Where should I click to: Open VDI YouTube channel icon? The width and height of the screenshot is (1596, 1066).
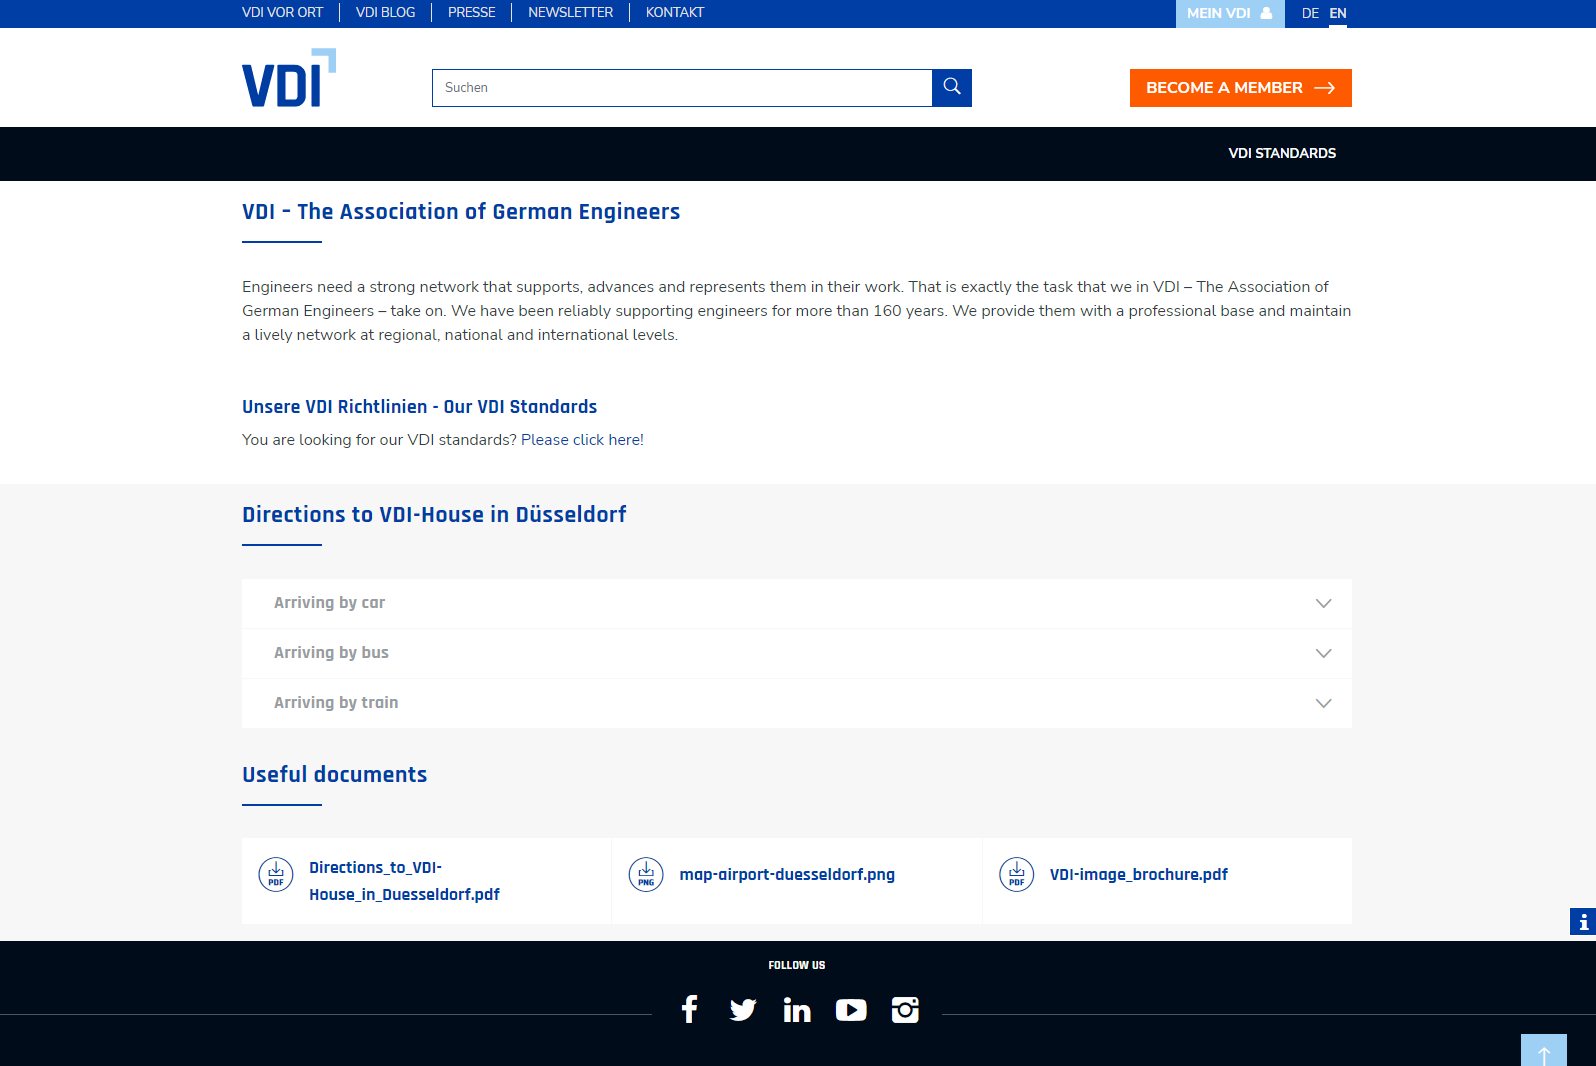[851, 1010]
